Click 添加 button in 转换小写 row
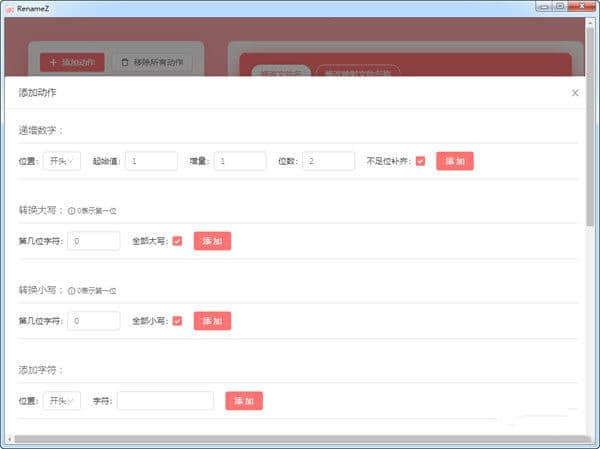Image resolution: width=600 pixels, height=449 pixels. pyautogui.click(x=212, y=321)
